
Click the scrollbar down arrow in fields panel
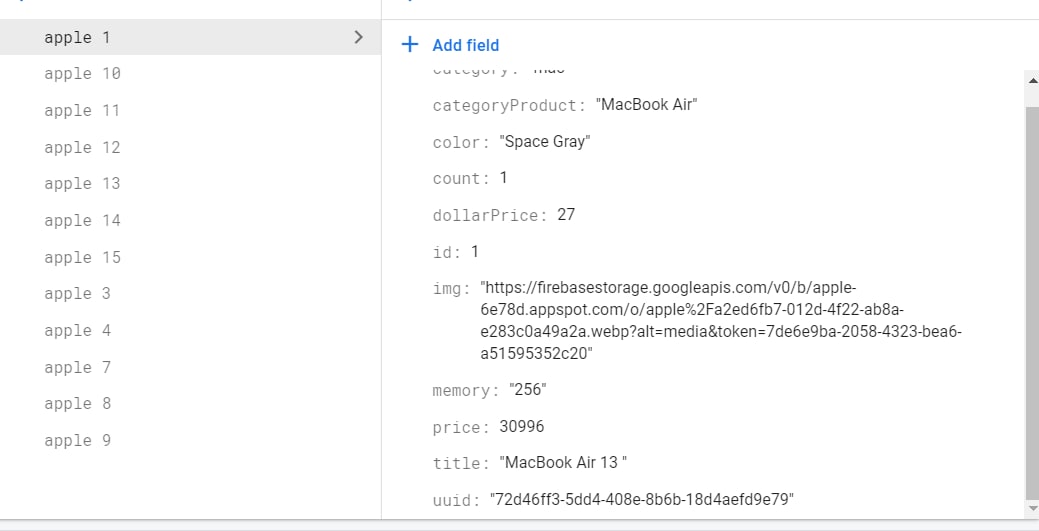[x=1032, y=508]
